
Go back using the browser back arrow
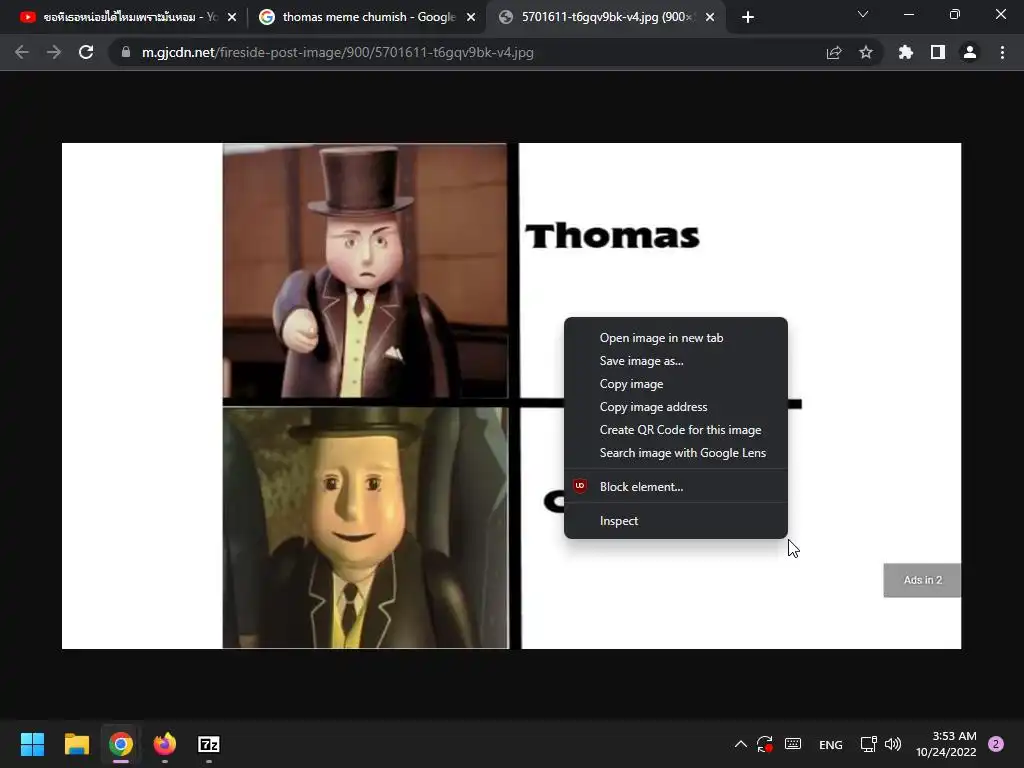(x=22, y=52)
